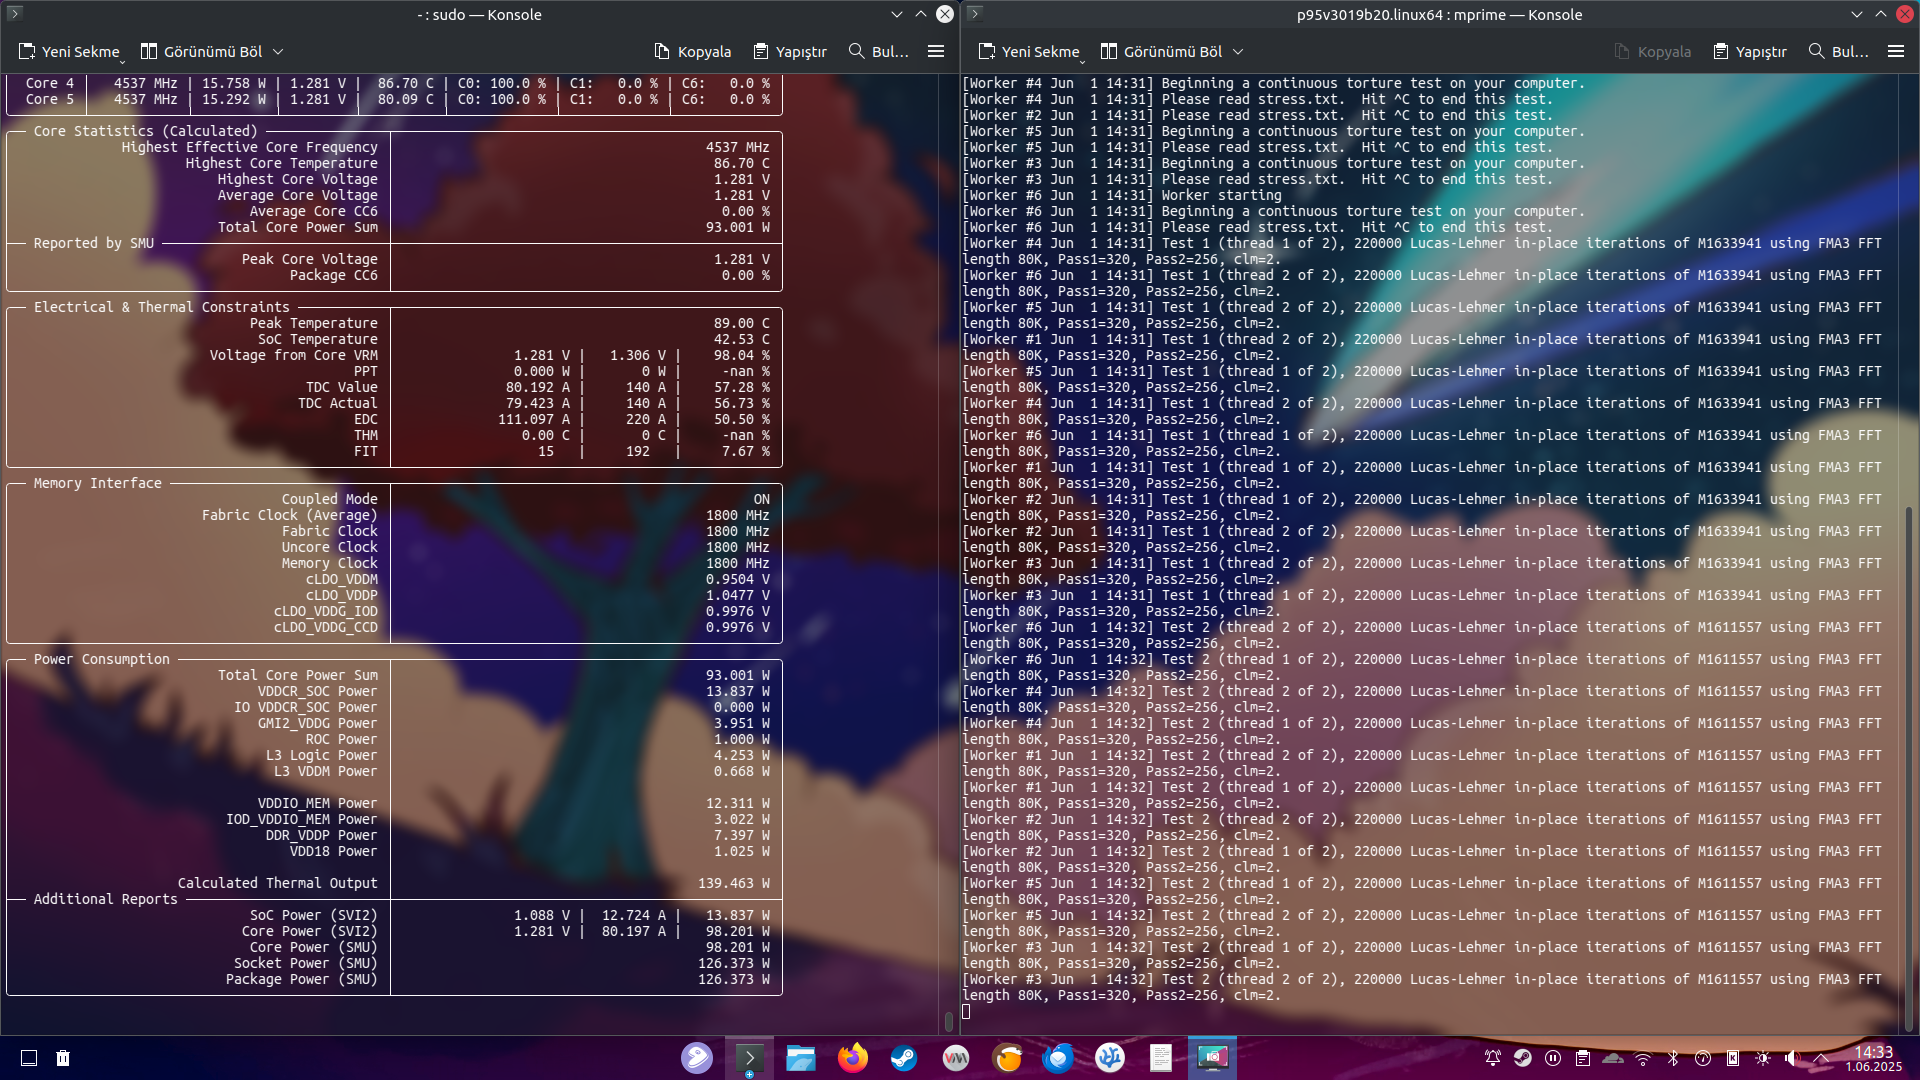Click the sudo Konsole scrollbar handle
Image resolution: width=1920 pixels, height=1080 pixels.
948,1021
